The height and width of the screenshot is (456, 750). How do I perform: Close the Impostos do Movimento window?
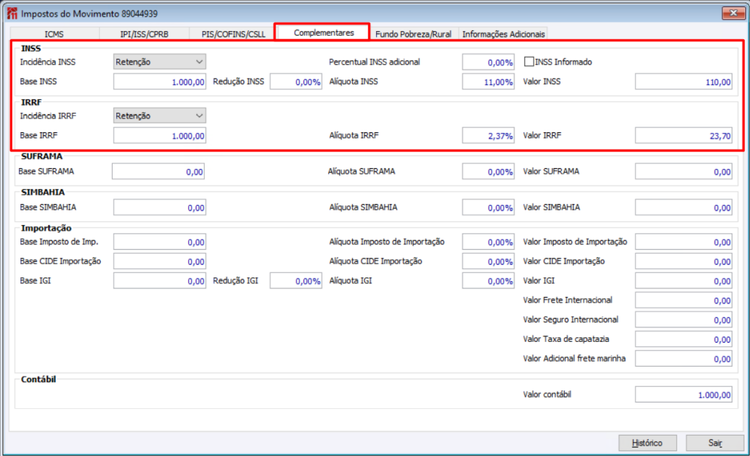click(x=733, y=13)
